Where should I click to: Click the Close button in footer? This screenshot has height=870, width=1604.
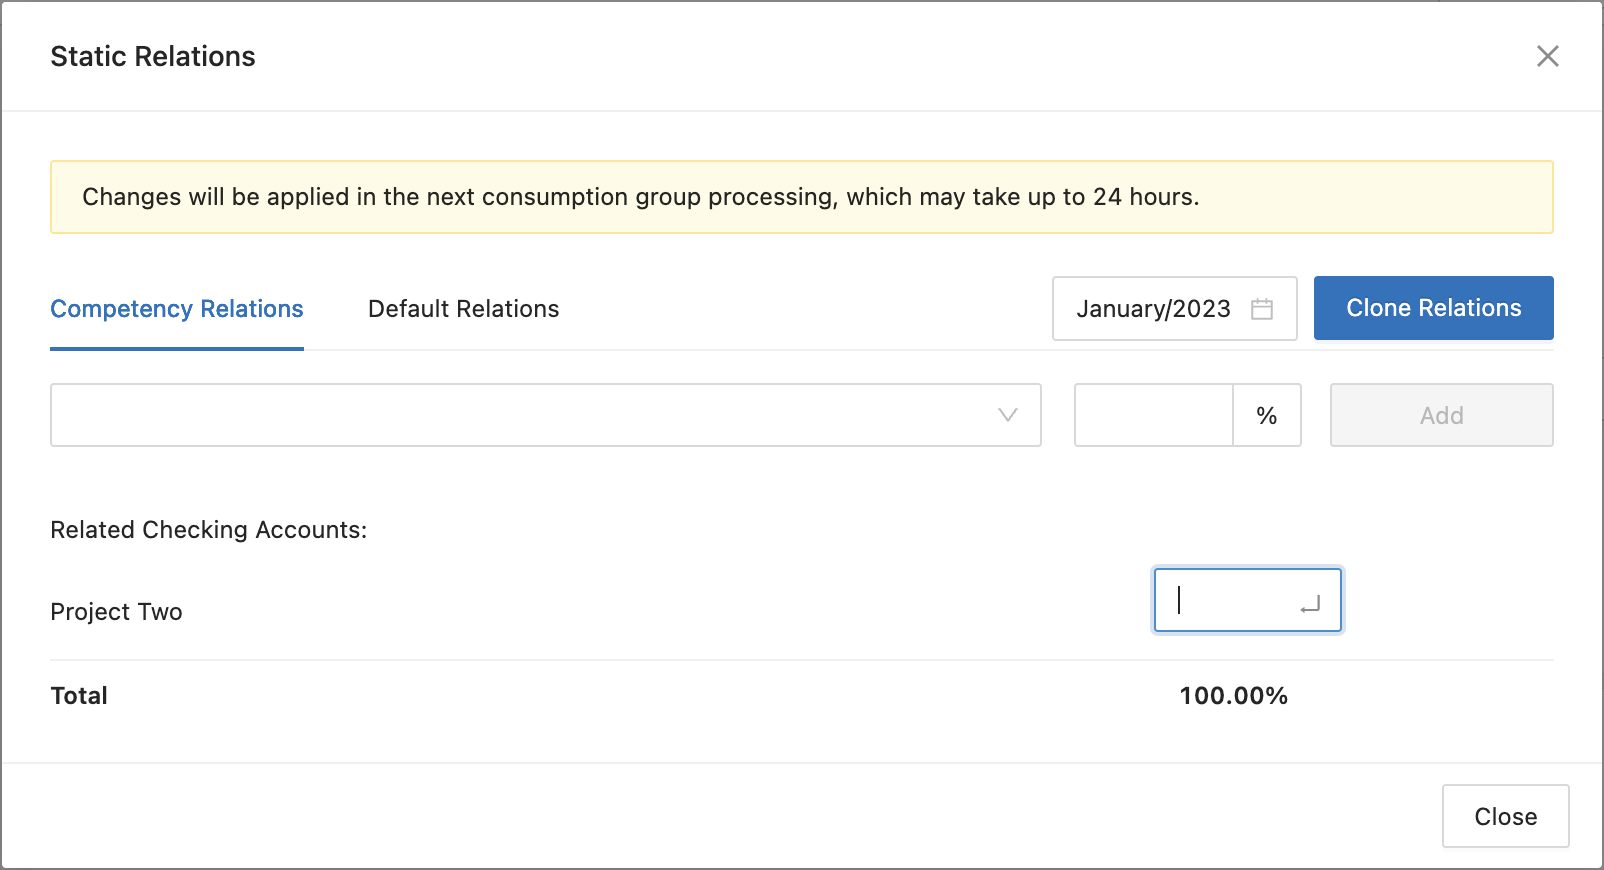(1504, 816)
